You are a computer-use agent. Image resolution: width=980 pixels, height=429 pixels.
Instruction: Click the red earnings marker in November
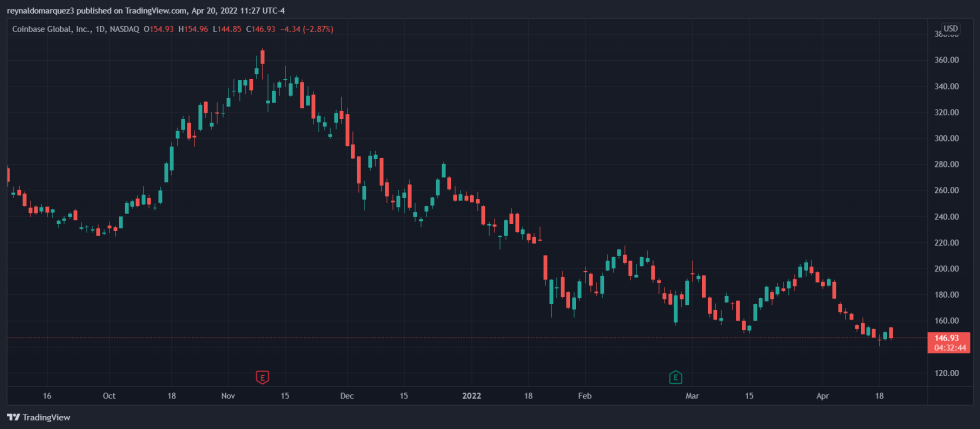pos(263,377)
